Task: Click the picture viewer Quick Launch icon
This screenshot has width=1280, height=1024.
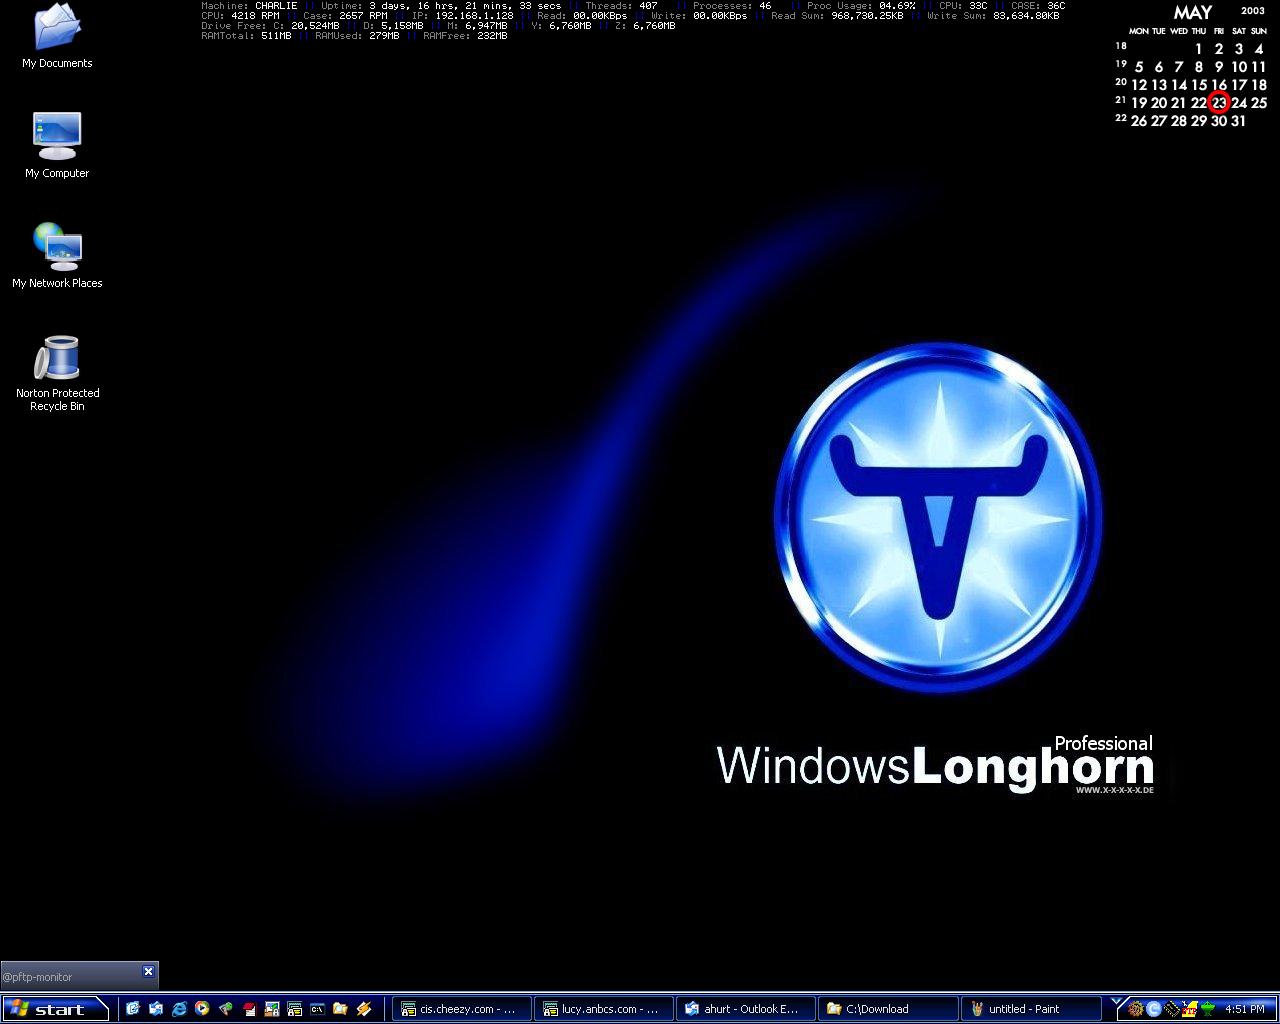Action: 271,1009
